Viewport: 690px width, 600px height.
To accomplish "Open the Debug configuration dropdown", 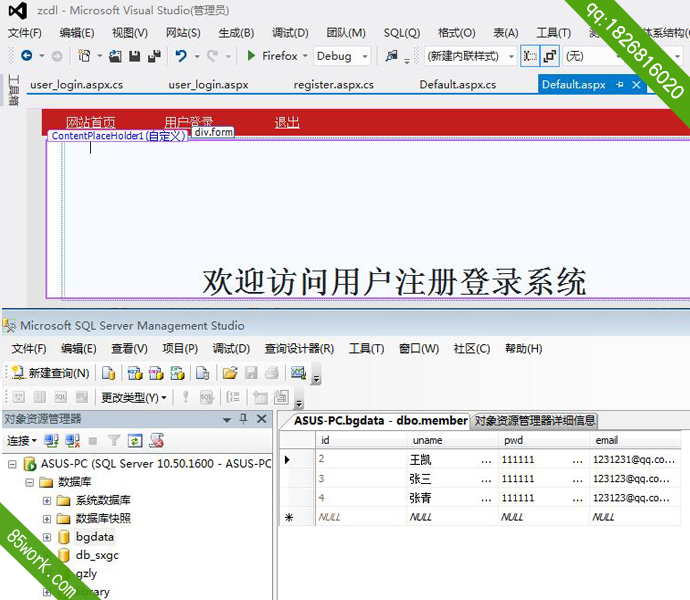I will coord(365,56).
